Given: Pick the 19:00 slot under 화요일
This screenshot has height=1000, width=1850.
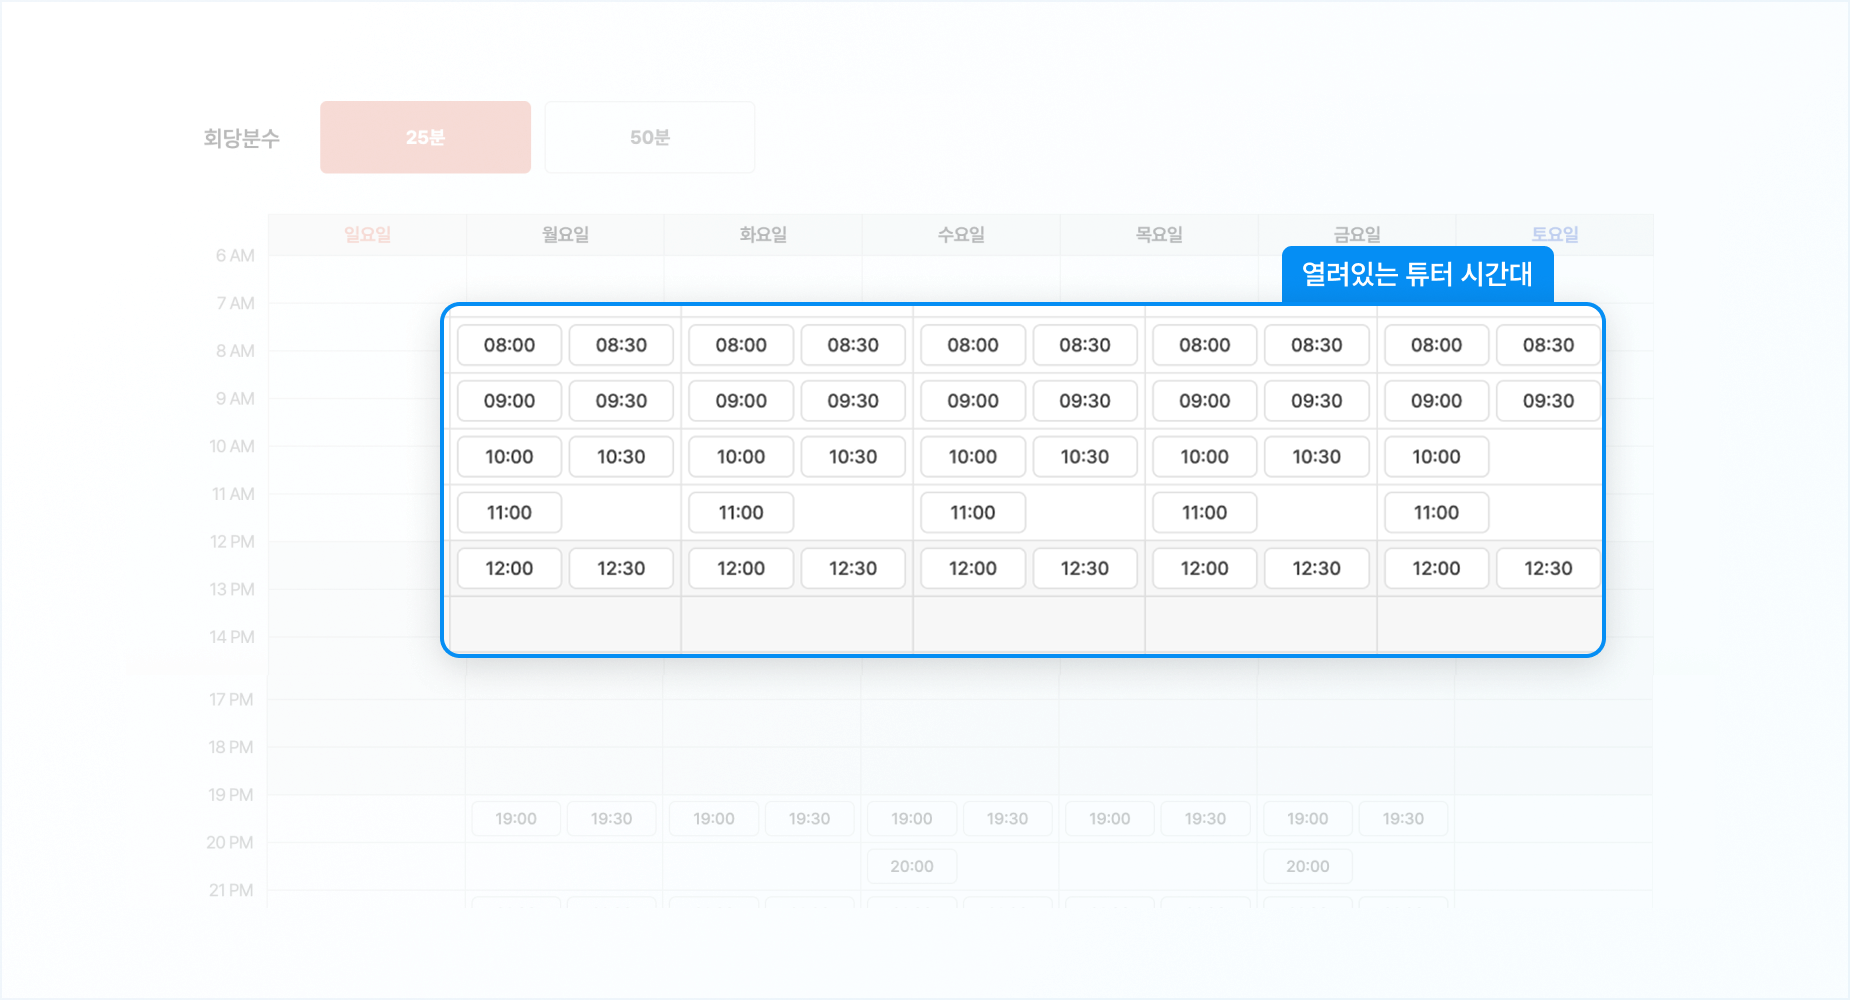Looking at the screenshot, I should pos(714,818).
